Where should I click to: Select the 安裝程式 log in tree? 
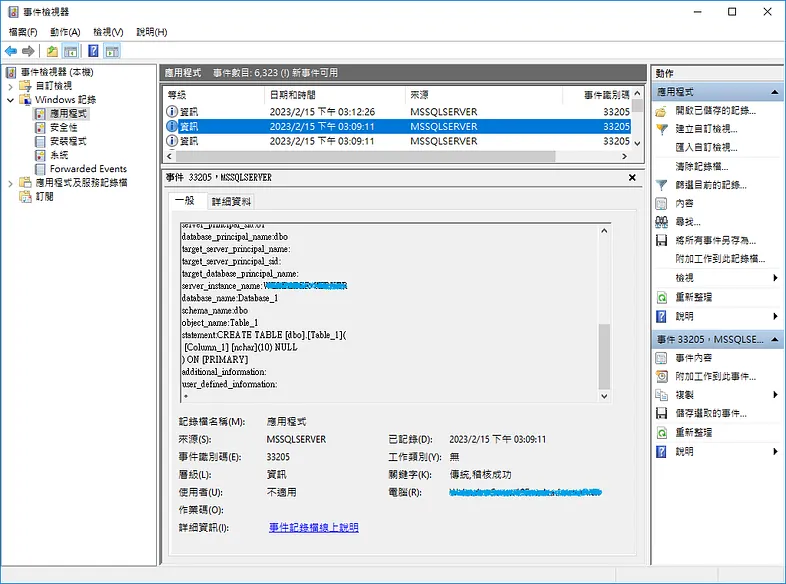tap(68, 141)
